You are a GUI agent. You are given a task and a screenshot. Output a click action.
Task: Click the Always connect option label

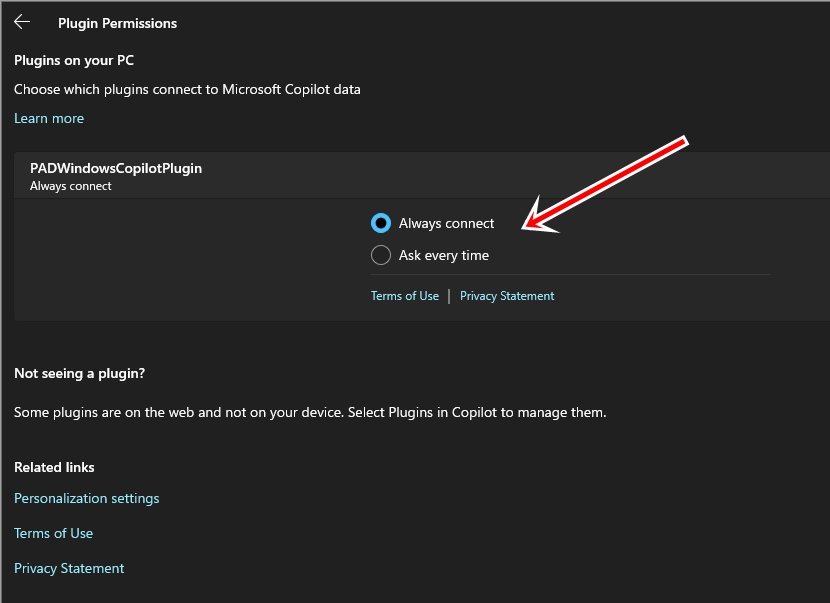point(446,223)
